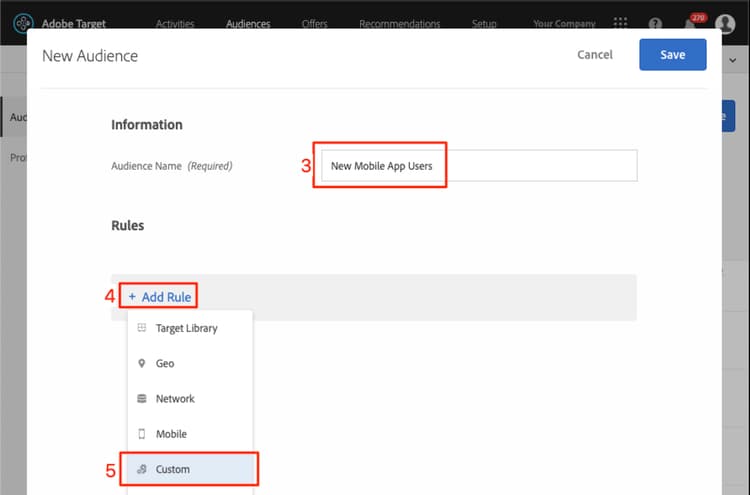
Task: Select Target Library from the rule menu
Action: pyautogui.click(x=186, y=328)
